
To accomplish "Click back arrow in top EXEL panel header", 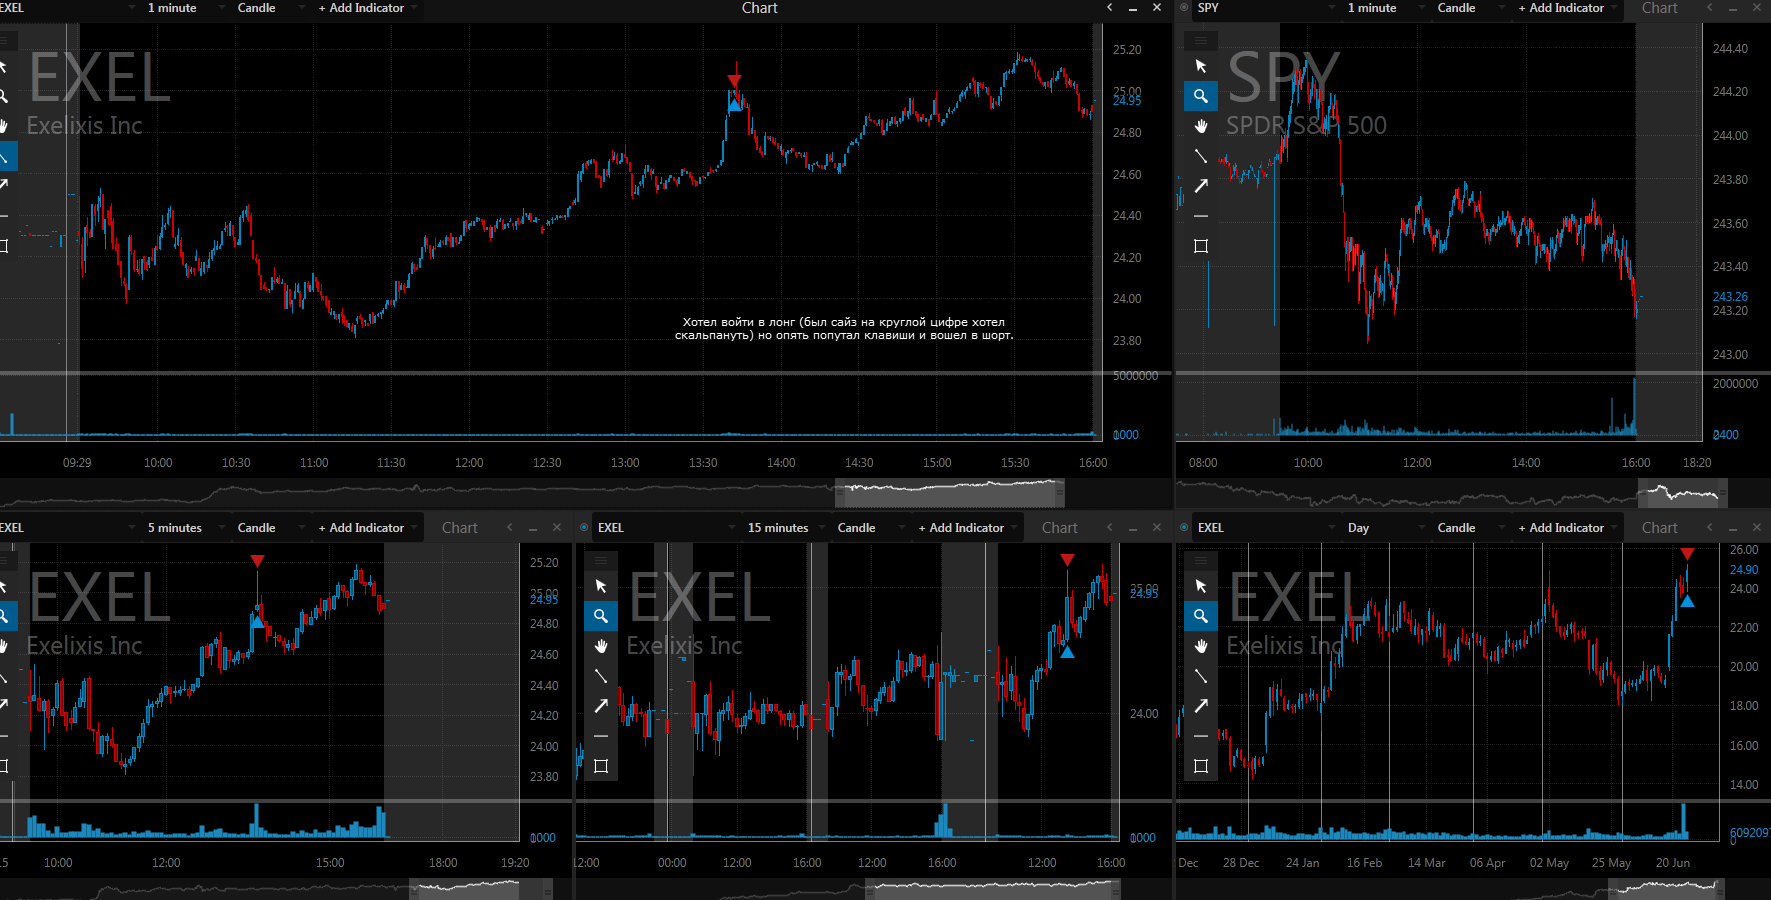I will click(1109, 8).
